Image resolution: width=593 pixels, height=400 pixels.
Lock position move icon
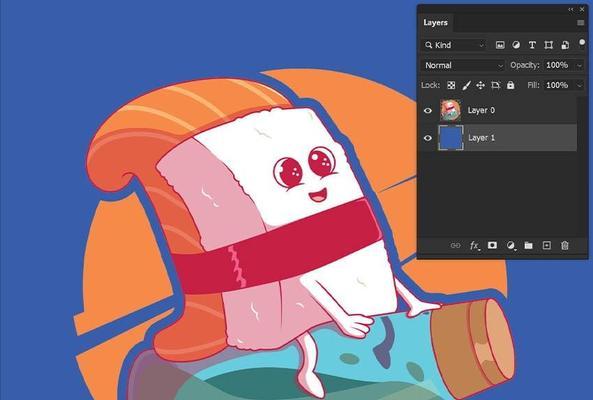(x=480, y=85)
